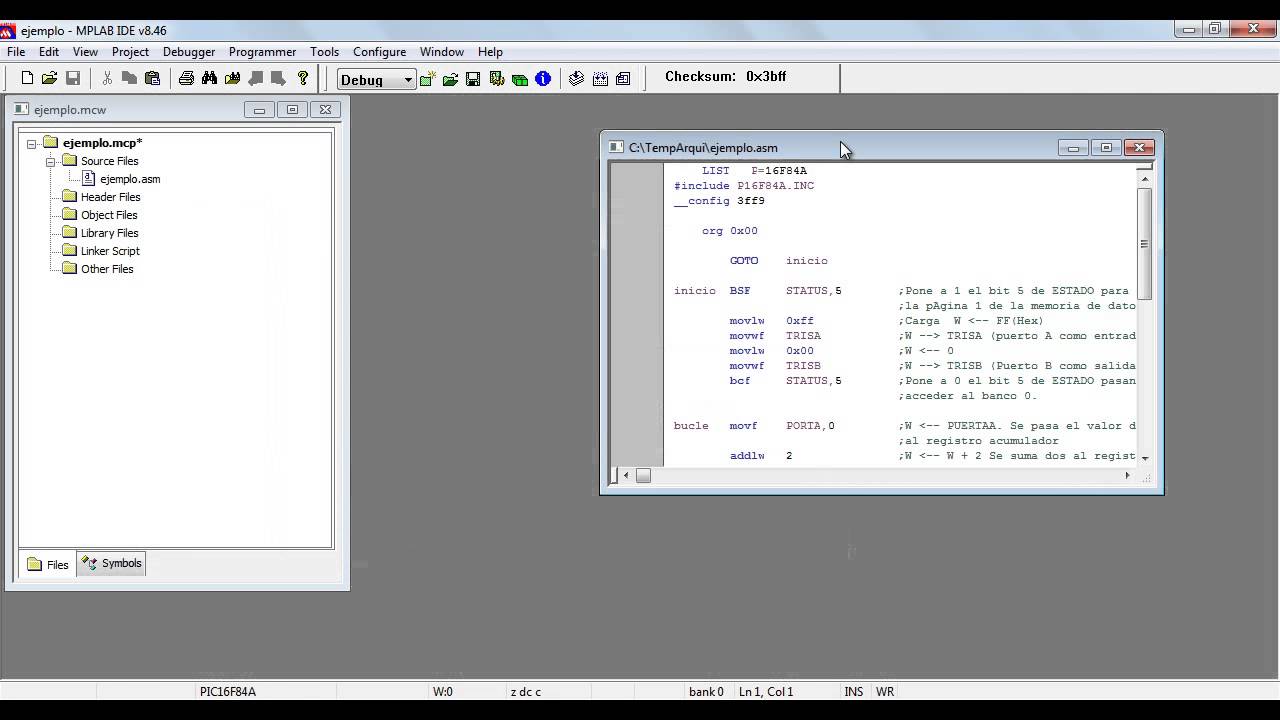Click the editor horizontal scroll left arrow

coord(626,475)
